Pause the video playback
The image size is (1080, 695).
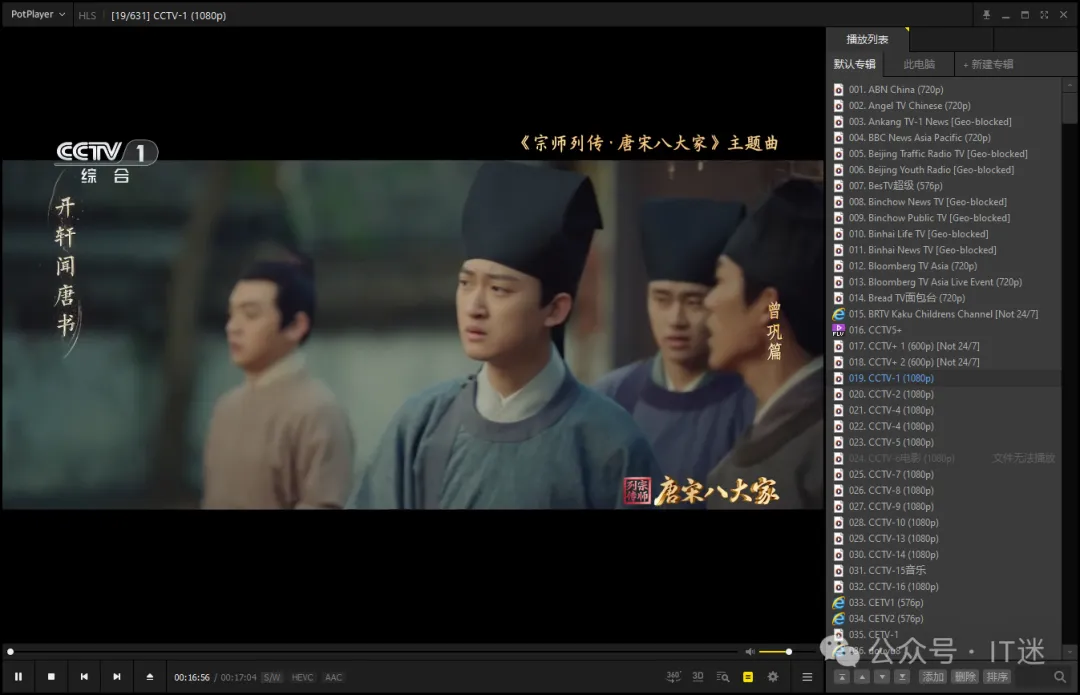pyautogui.click(x=19, y=677)
